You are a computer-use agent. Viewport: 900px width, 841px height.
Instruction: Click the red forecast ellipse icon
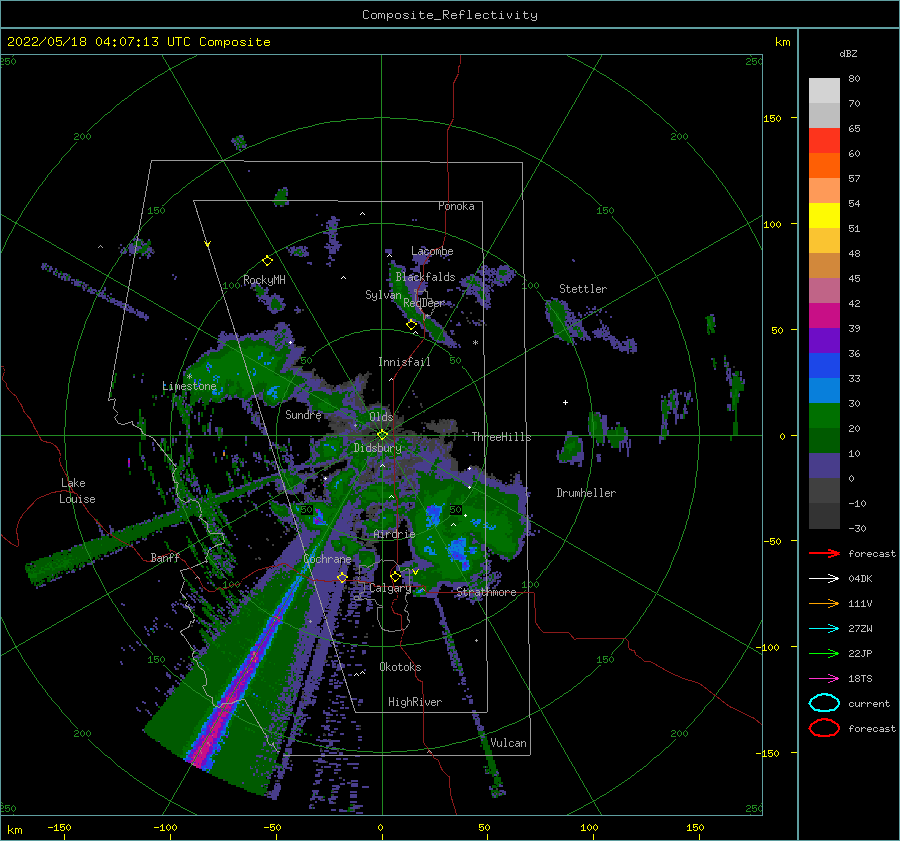[824, 728]
